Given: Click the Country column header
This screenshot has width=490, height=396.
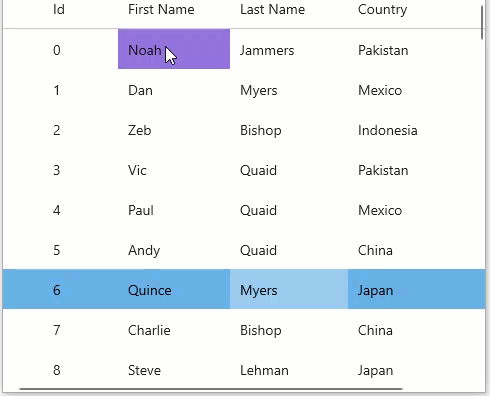Looking at the screenshot, I should pyautogui.click(x=382, y=9).
